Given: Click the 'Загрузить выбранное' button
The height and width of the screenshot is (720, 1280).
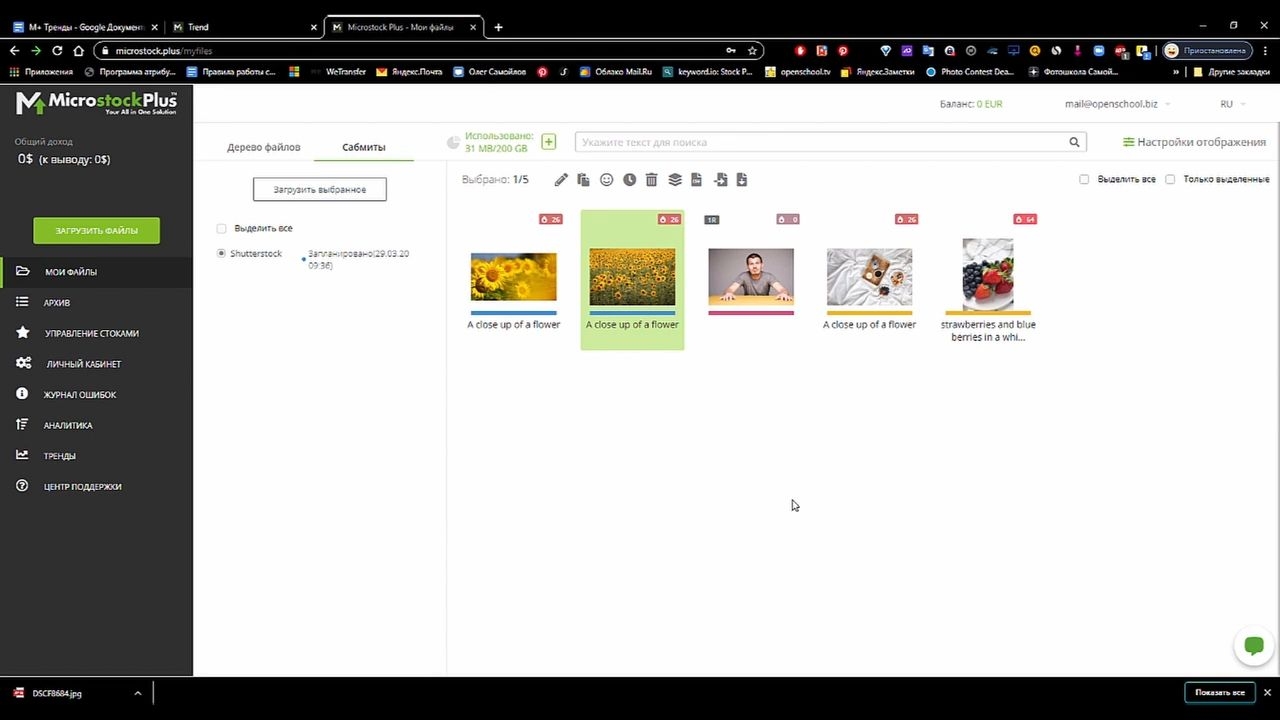Looking at the screenshot, I should coord(320,189).
